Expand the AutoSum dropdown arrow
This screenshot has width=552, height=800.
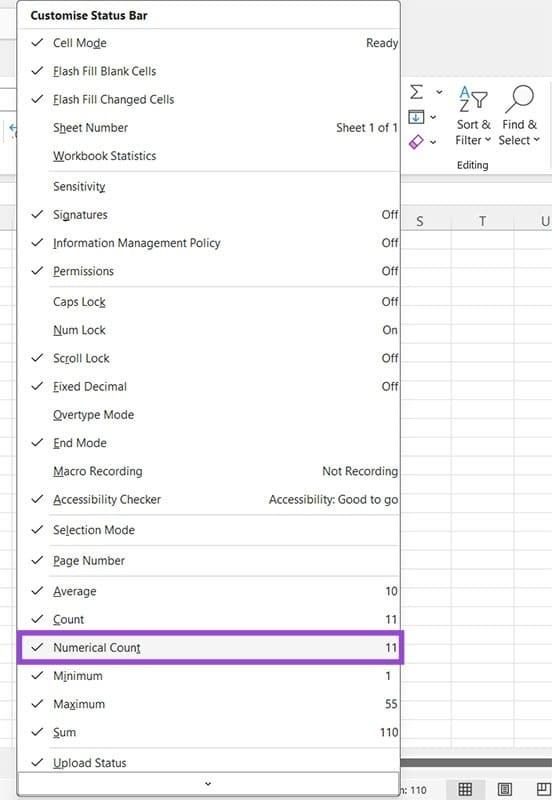(x=439, y=92)
